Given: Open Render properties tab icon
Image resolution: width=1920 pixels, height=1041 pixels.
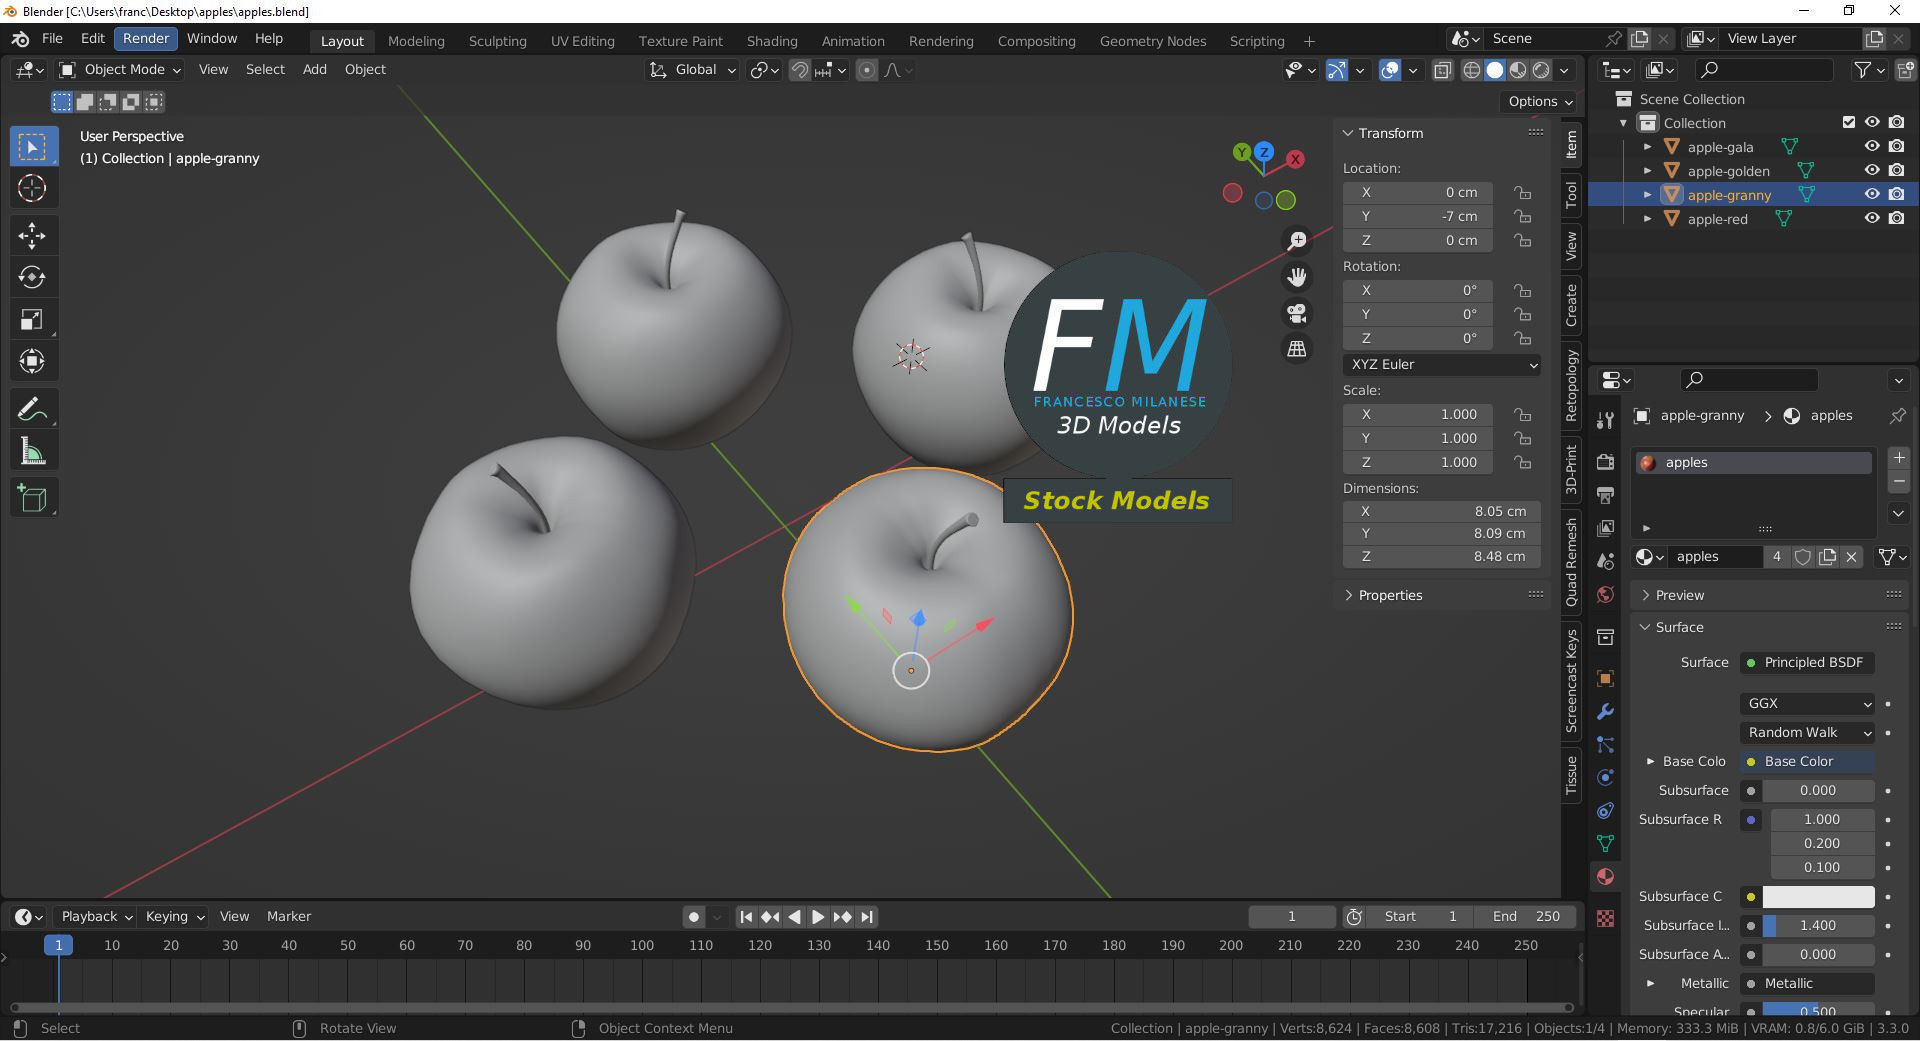Looking at the screenshot, I should [x=1606, y=462].
